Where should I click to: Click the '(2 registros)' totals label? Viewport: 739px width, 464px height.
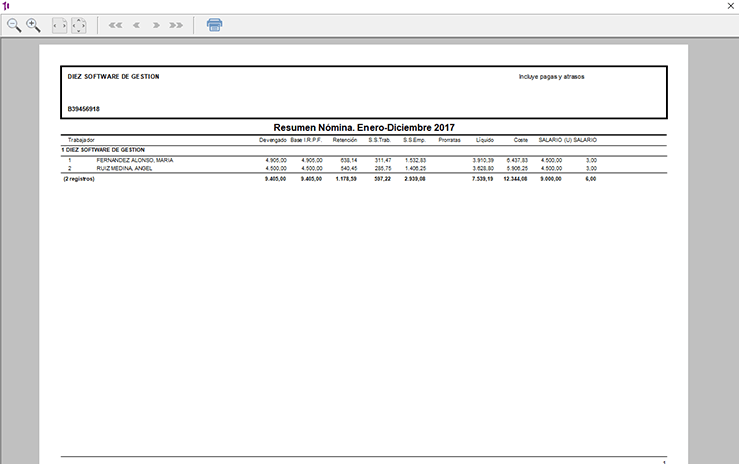coord(79,179)
